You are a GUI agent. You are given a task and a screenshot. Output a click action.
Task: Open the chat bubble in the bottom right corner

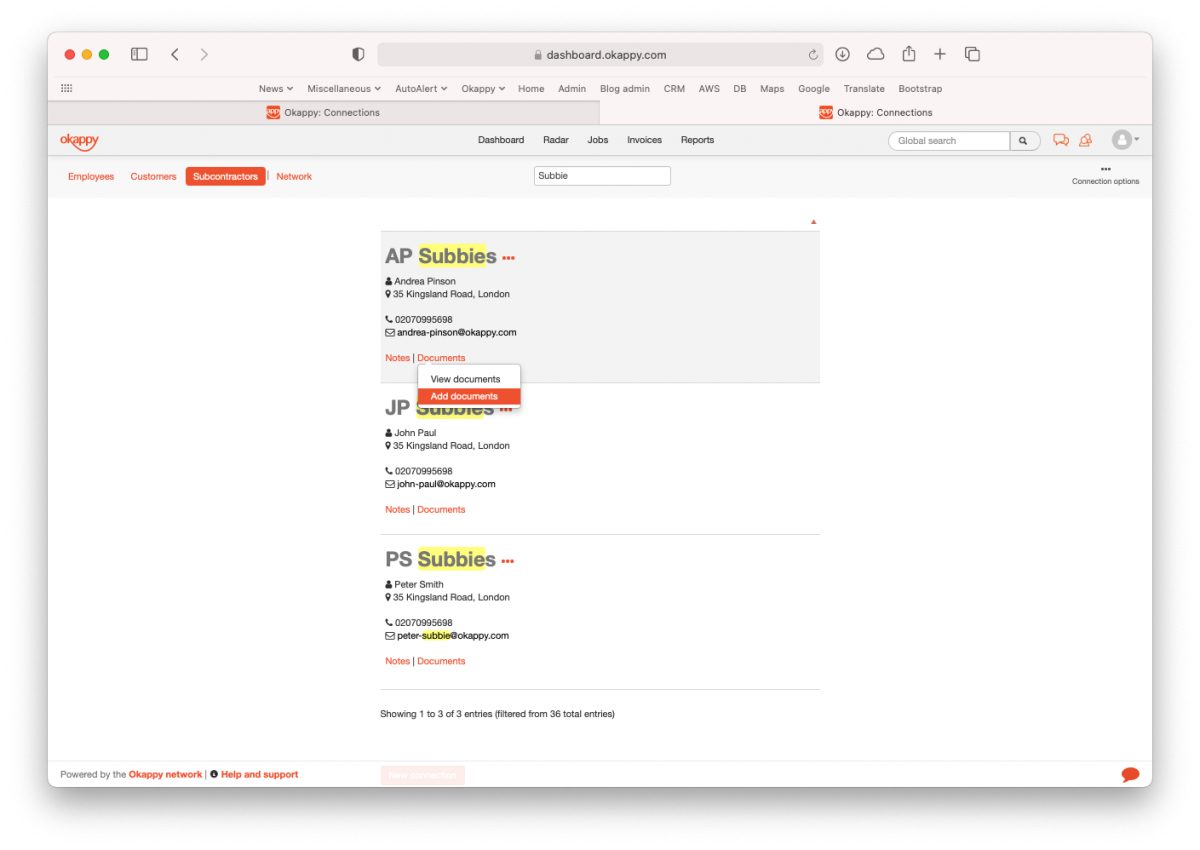tap(1129, 774)
